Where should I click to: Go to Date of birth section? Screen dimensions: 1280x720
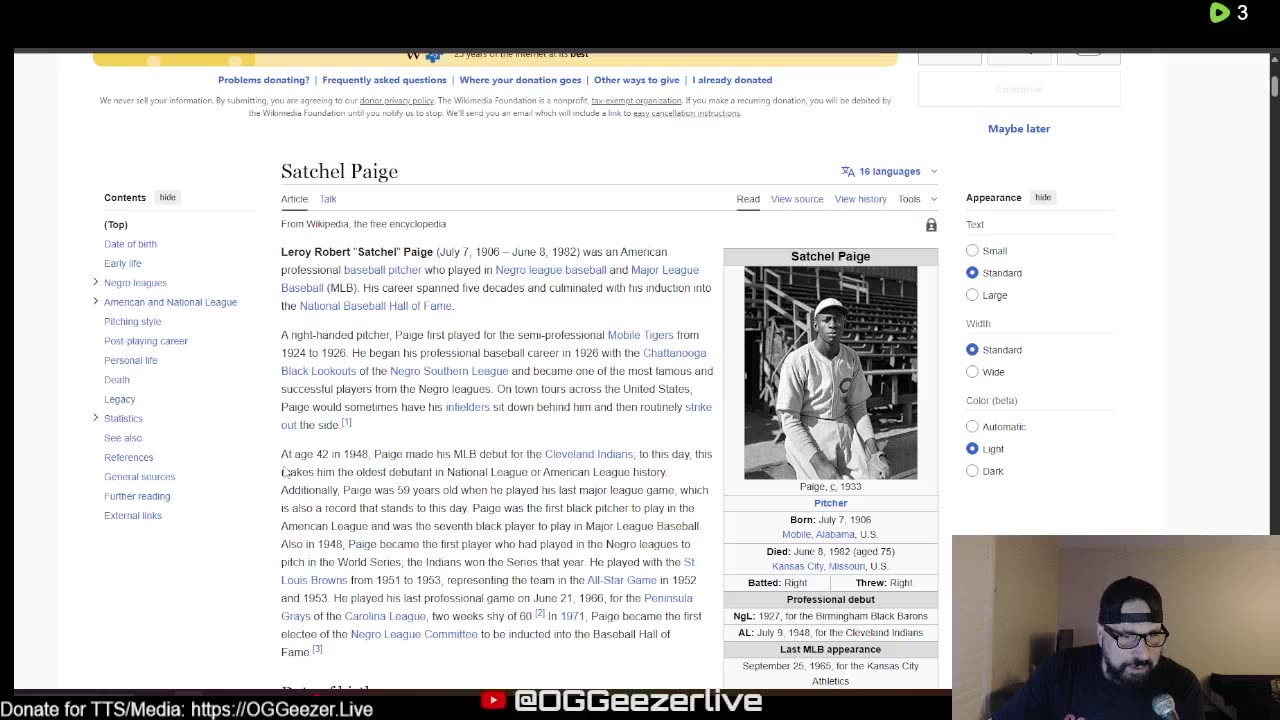[130, 244]
